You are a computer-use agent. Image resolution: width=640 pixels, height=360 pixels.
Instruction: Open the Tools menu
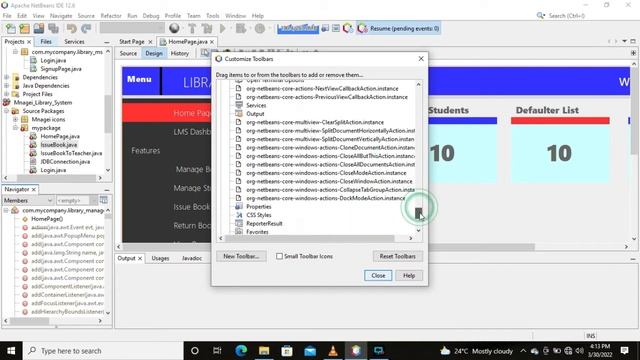[x=213, y=16]
